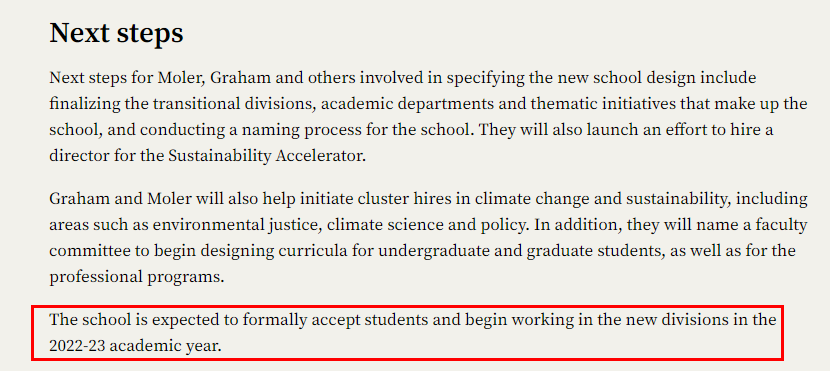Click the words "environmental justice"
Image resolution: width=830 pixels, height=371 pixels.
click(237, 225)
